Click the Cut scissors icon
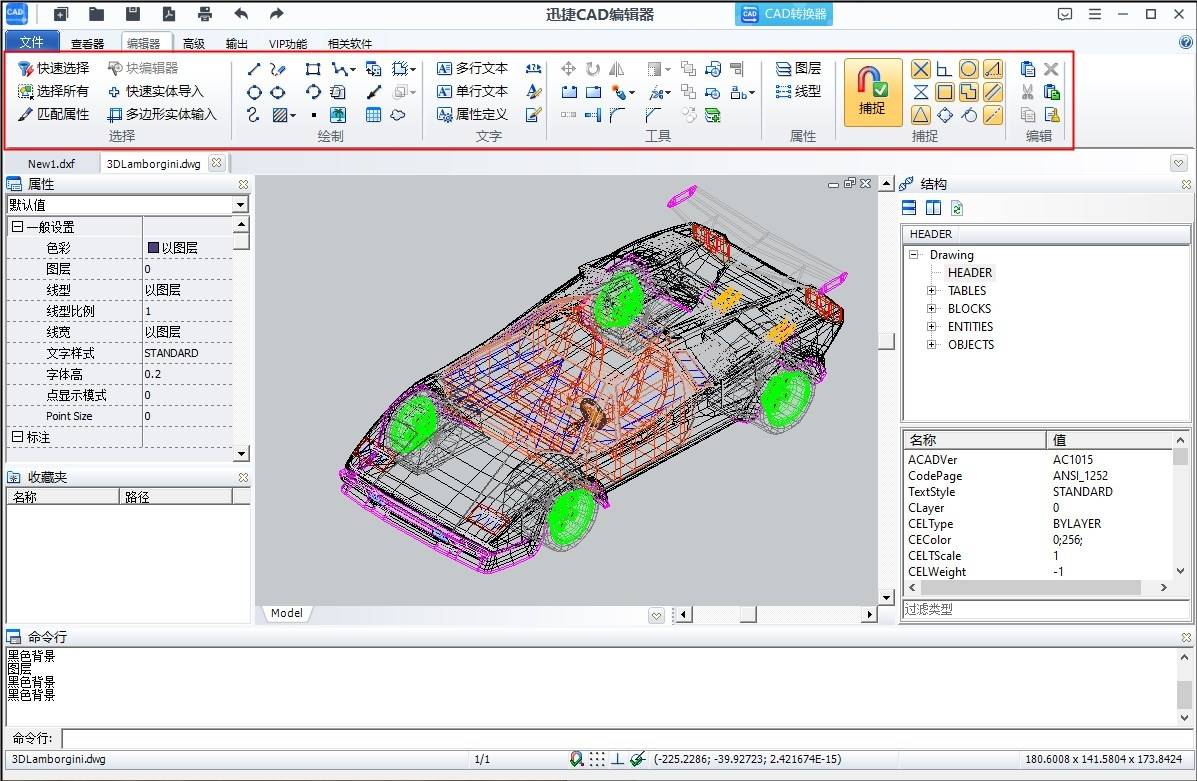This screenshot has width=1197, height=781. point(1028,92)
